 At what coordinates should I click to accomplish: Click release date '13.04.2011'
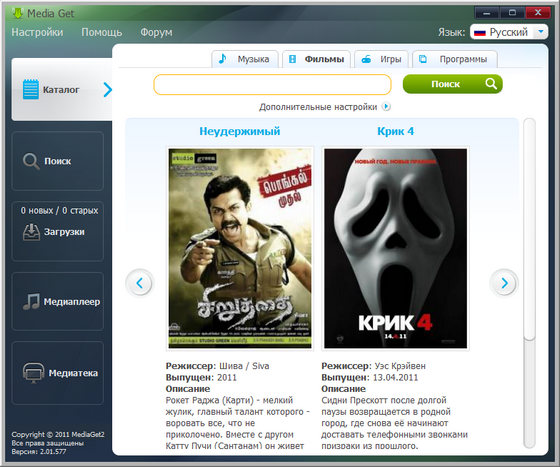pos(395,377)
